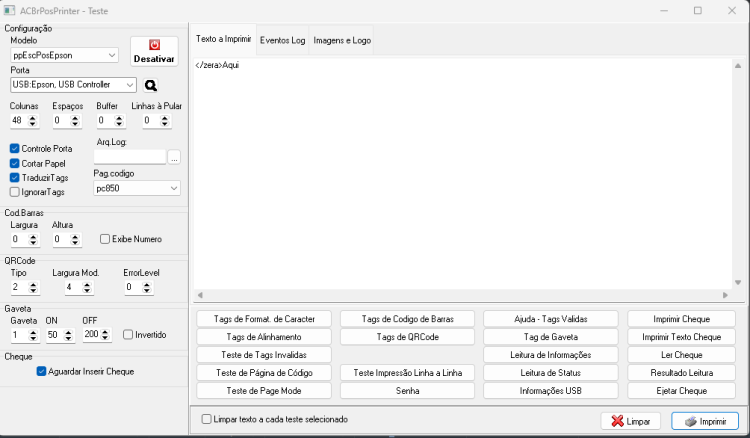Uncheck the Cortar Papel checkbox
Image resolution: width=750 pixels, height=438 pixels.
point(15,164)
